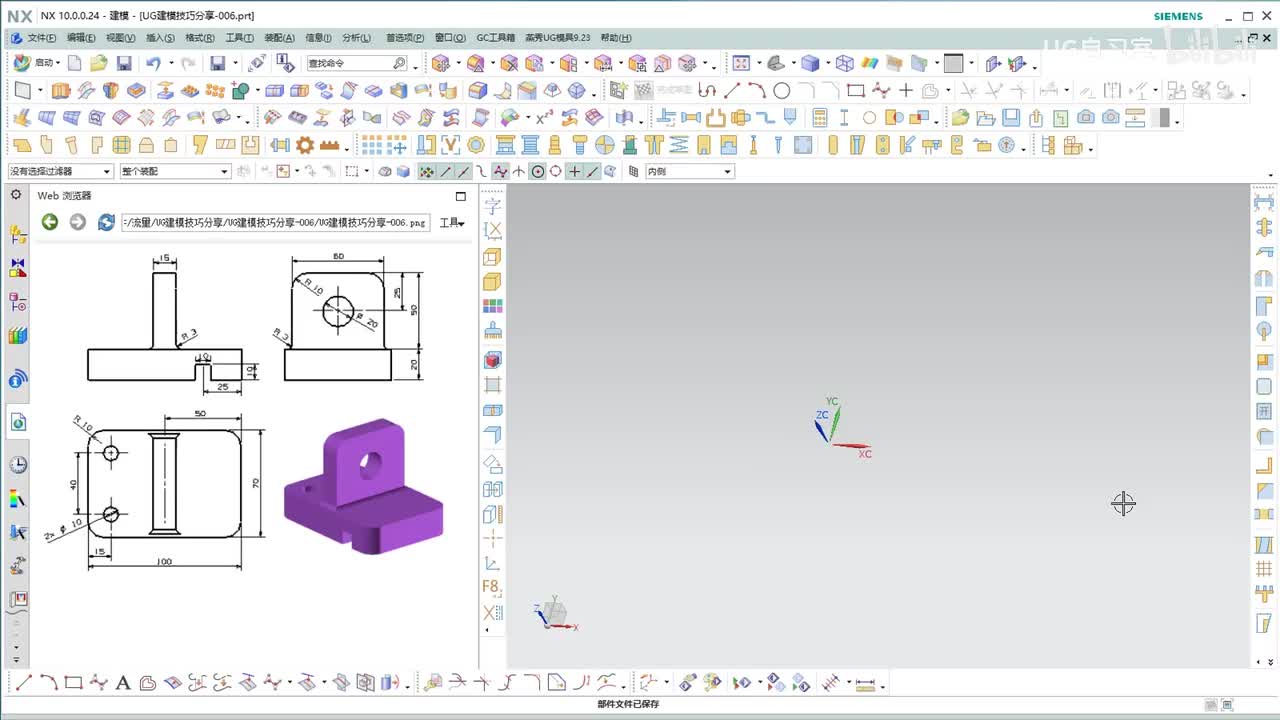Select the Point plus tool icon
This screenshot has height=720, width=1280.
coord(906,90)
